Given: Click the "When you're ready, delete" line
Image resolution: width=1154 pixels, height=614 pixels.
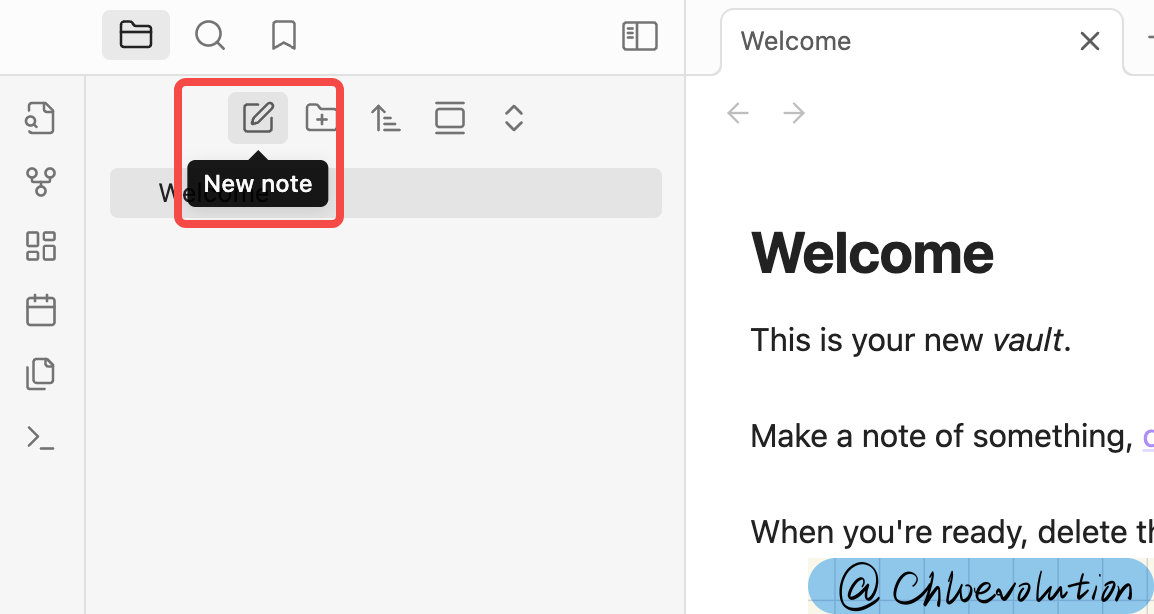Looking at the screenshot, I should (x=952, y=532).
